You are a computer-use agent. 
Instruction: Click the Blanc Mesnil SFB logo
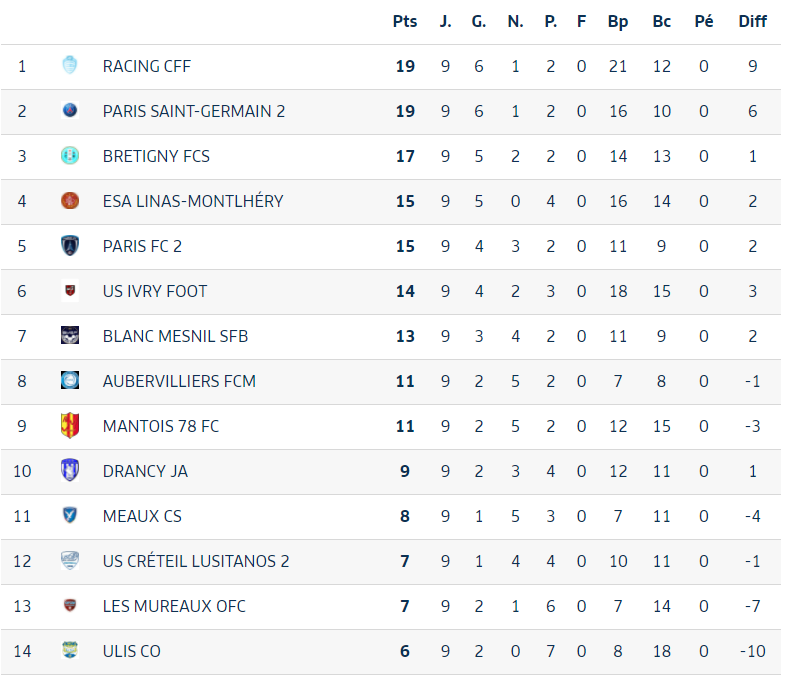[x=70, y=335]
